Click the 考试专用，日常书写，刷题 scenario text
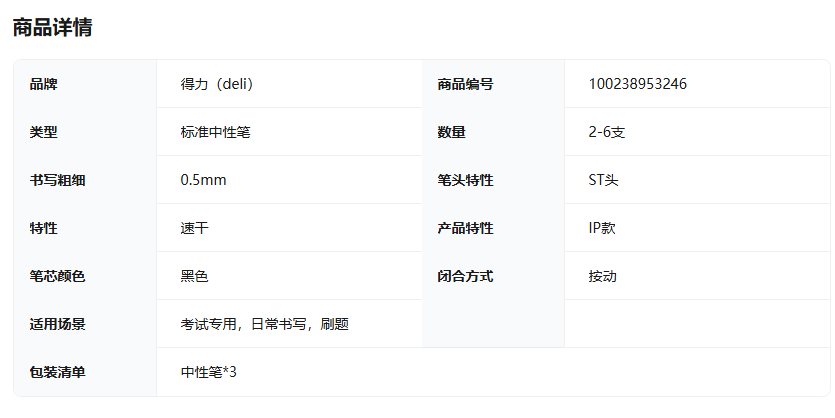This screenshot has width=835, height=418. (265, 324)
